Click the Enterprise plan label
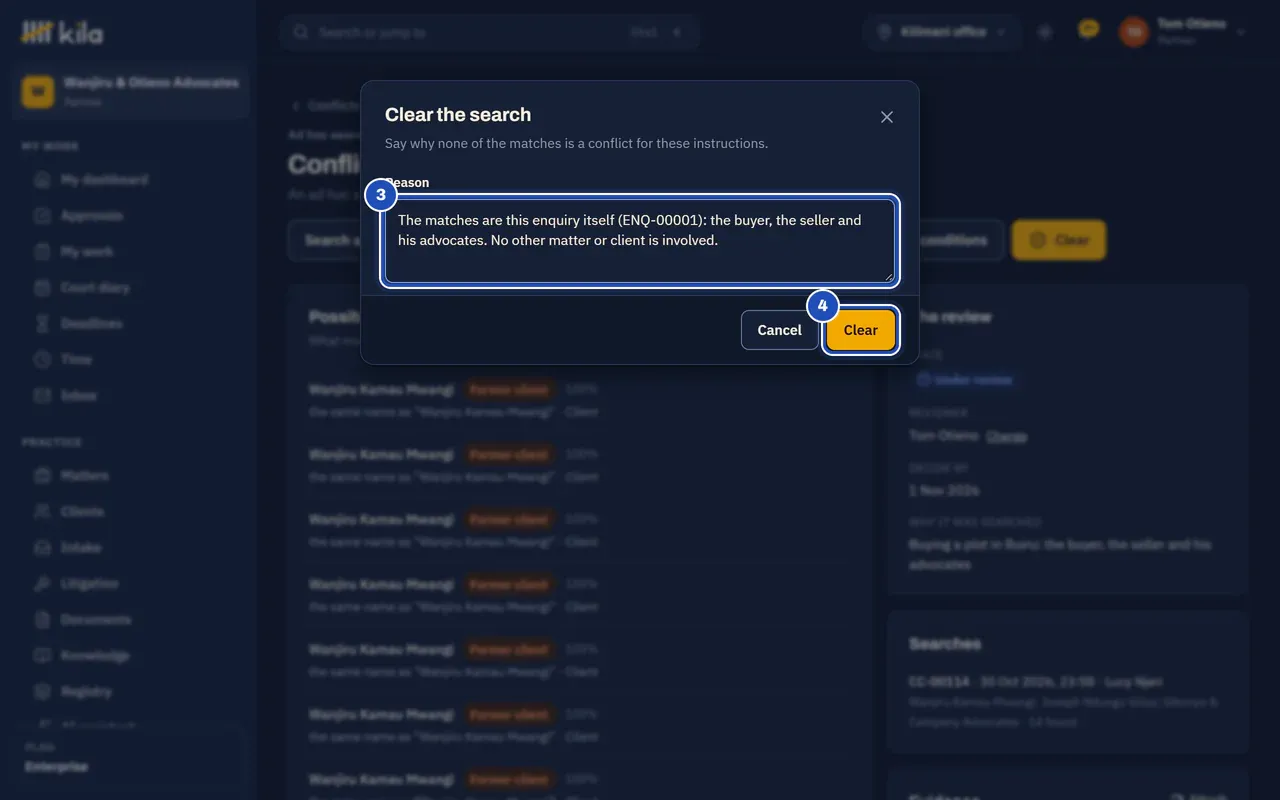Screen dimensions: 1280x800 coord(56,767)
